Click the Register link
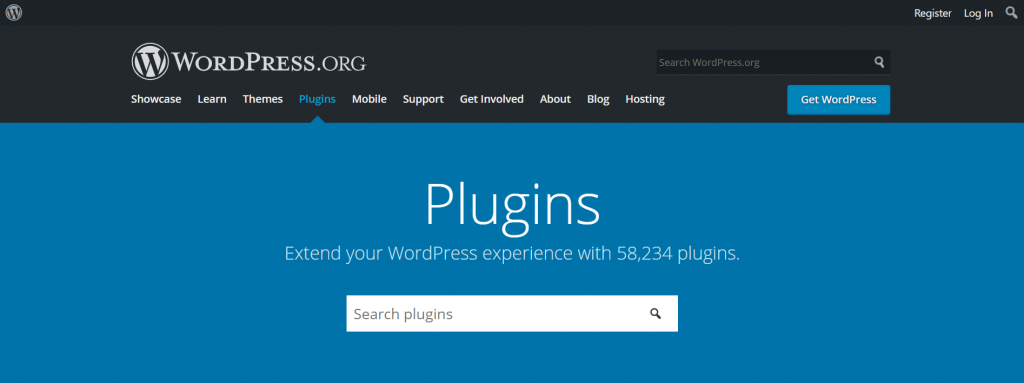 [x=933, y=13]
